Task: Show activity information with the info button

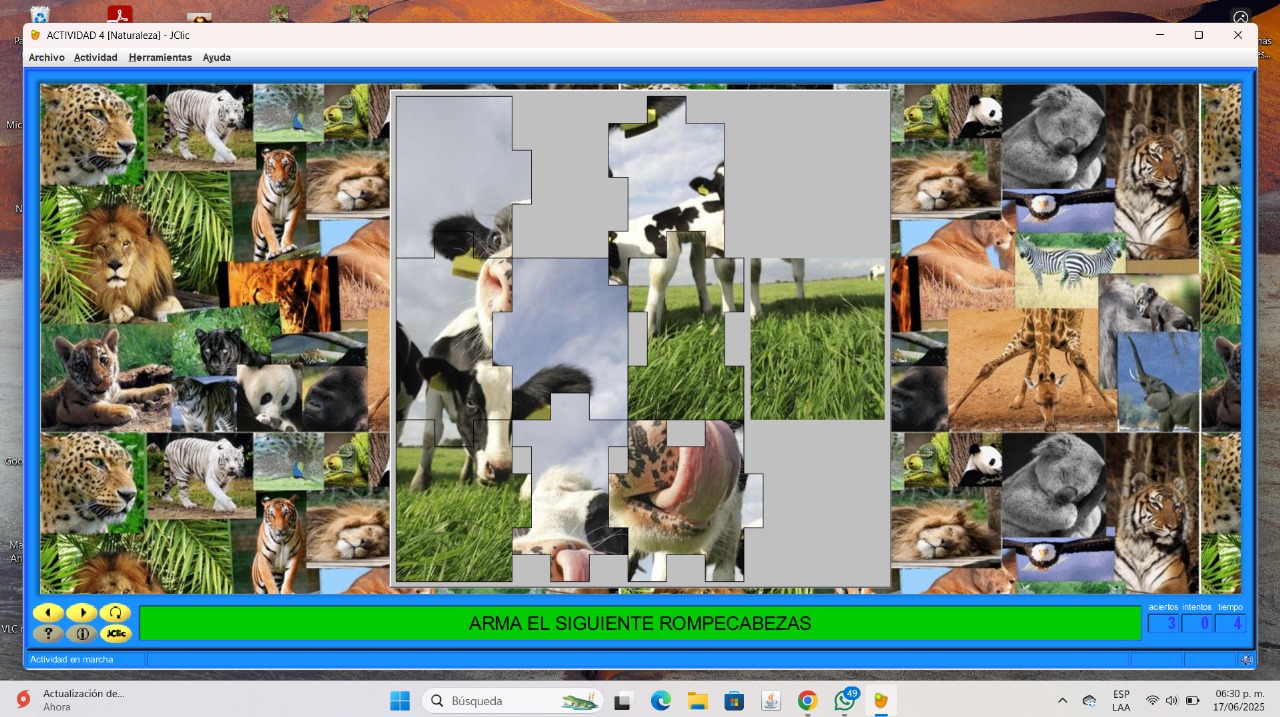Action: click(x=82, y=633)
